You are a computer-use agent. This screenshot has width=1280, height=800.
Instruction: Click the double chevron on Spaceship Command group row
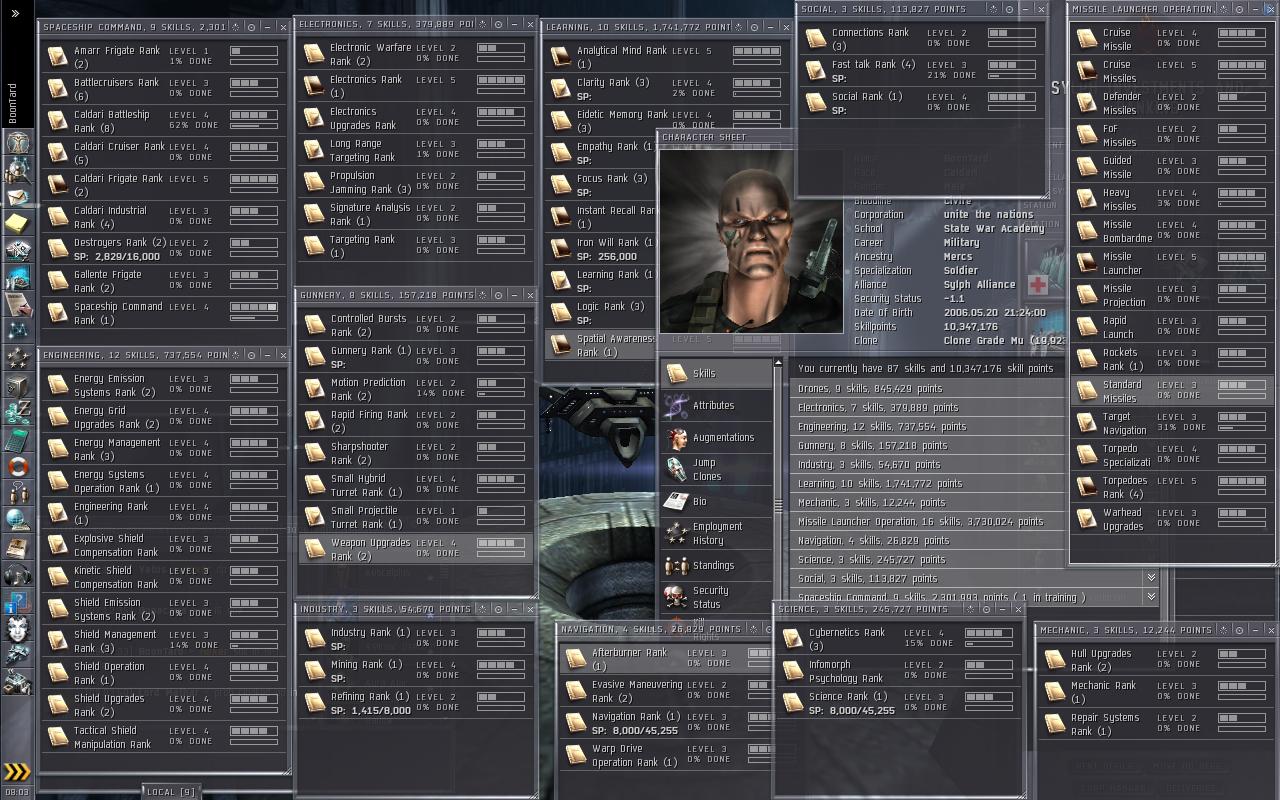point(1151,597)
